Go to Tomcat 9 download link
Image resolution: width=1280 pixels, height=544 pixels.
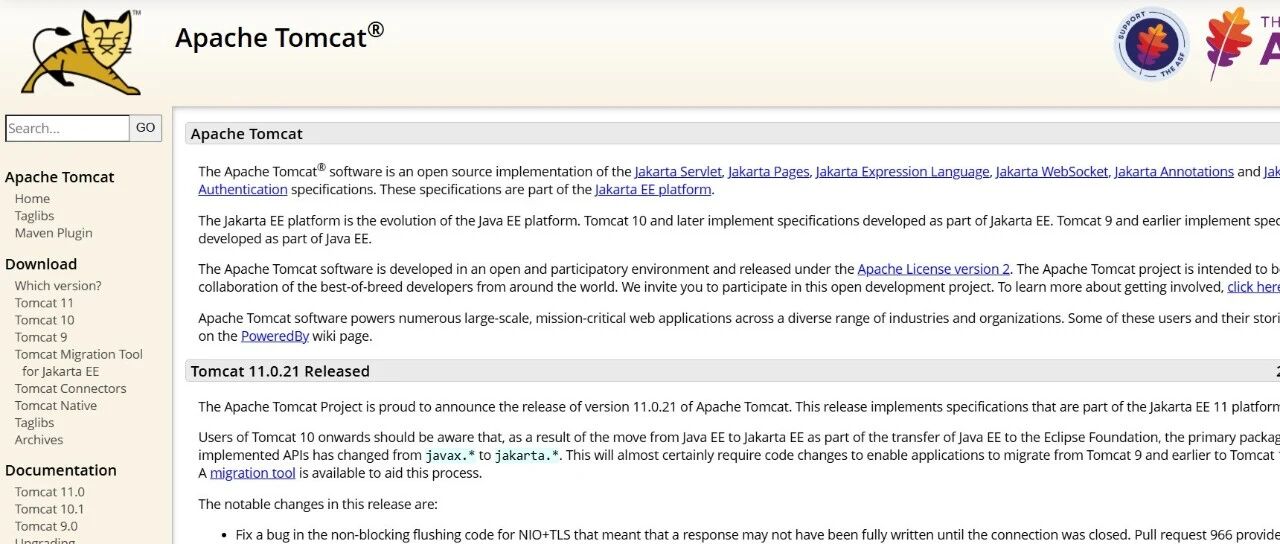pyautogui.click(x=41, y=337)
